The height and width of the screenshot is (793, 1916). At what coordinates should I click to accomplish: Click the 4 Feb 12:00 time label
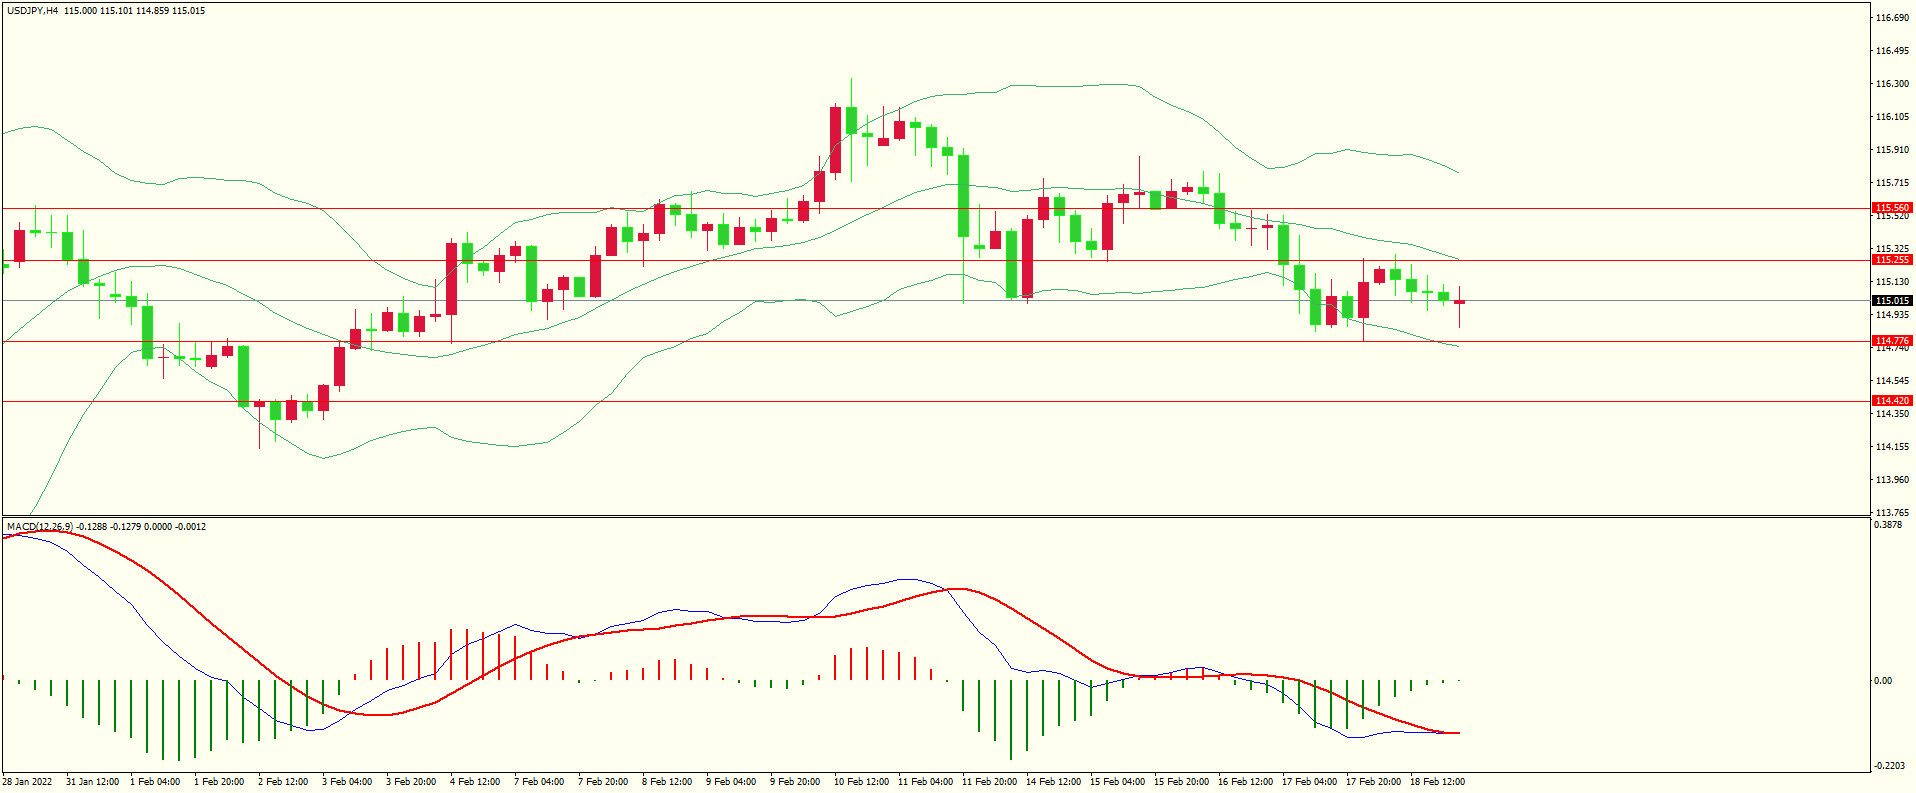click(475, 782)
